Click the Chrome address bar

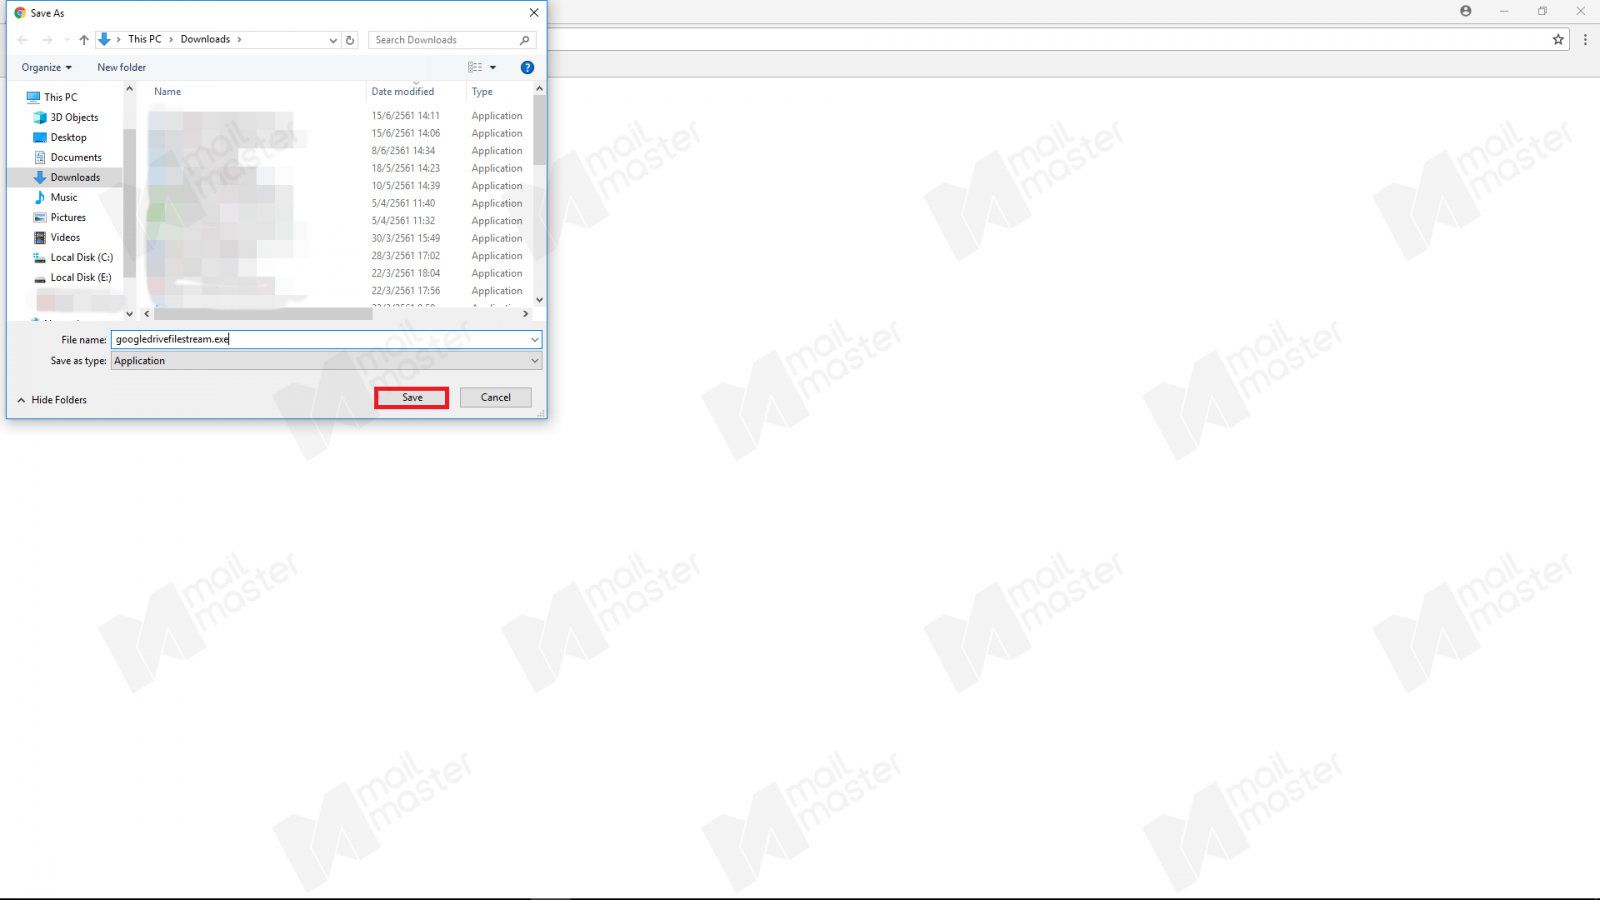1048,40
